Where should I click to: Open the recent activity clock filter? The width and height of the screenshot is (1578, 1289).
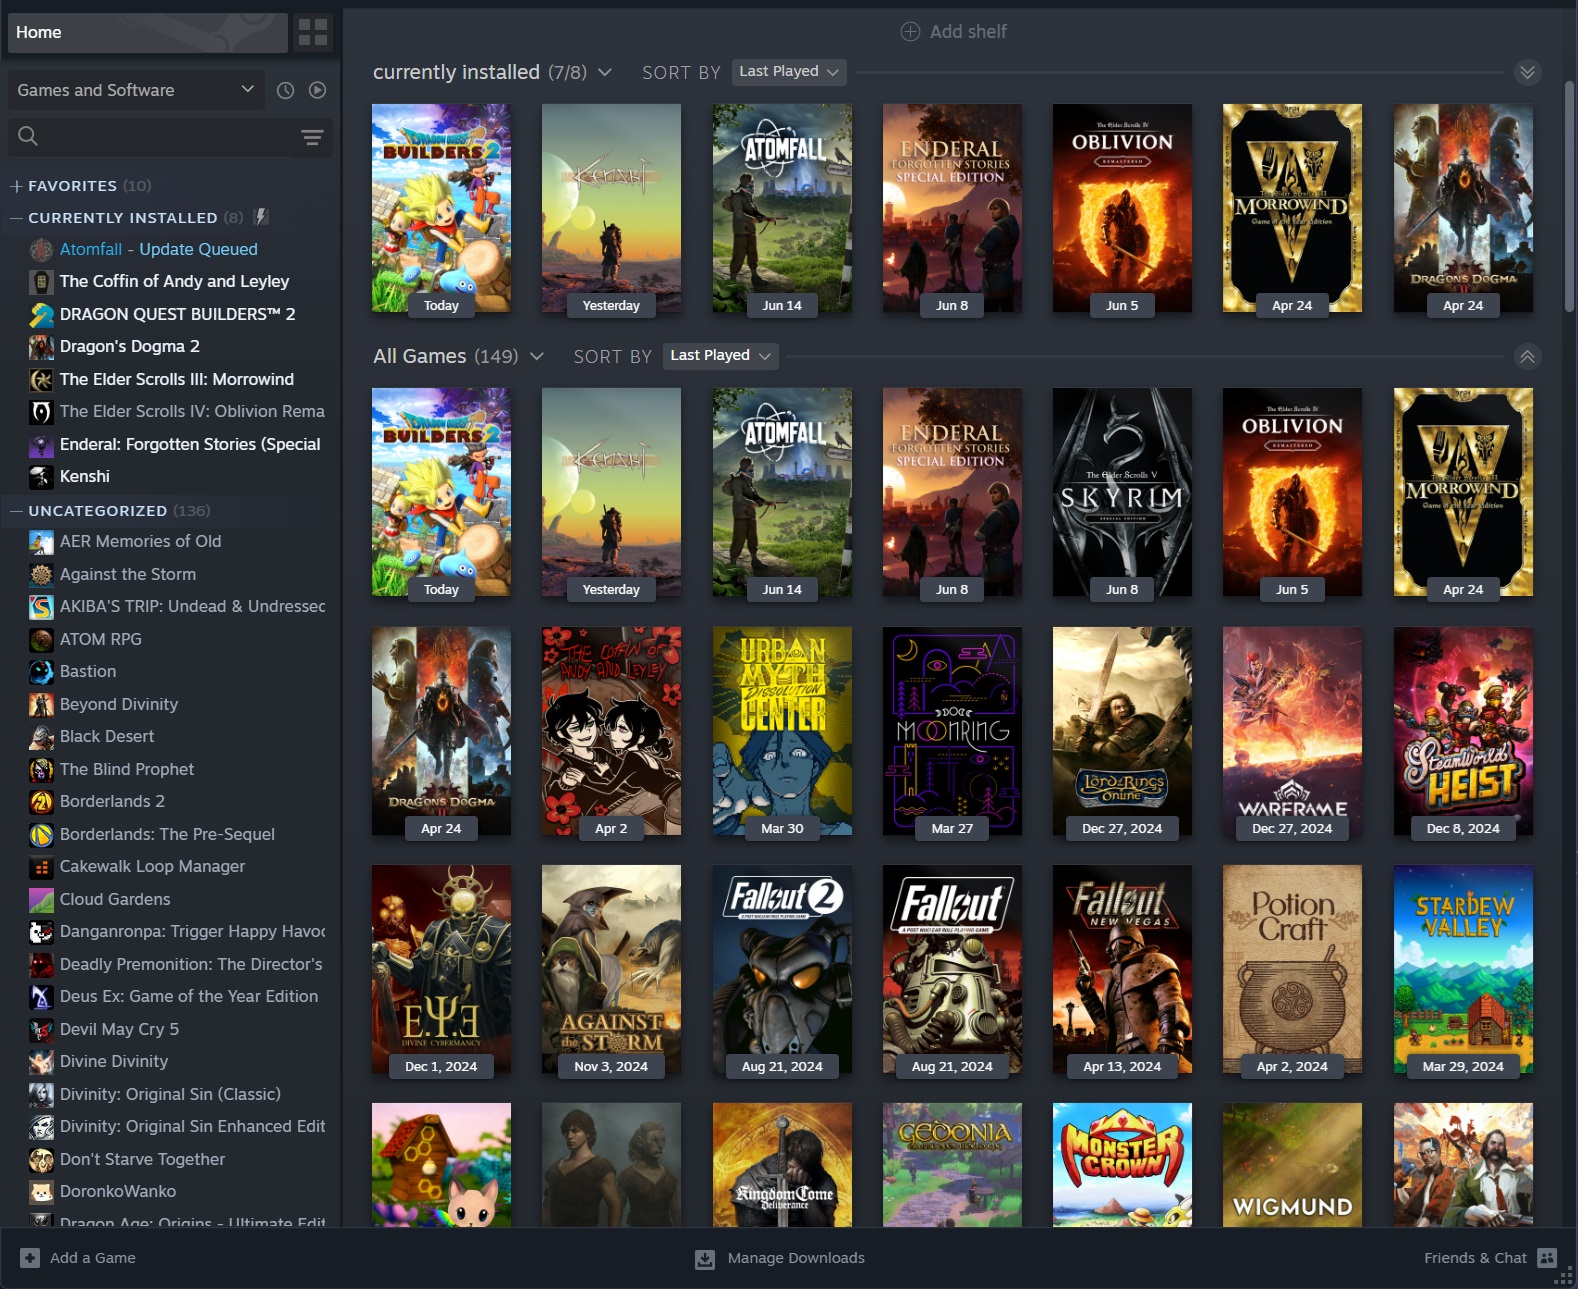click(x=286, y=90)
